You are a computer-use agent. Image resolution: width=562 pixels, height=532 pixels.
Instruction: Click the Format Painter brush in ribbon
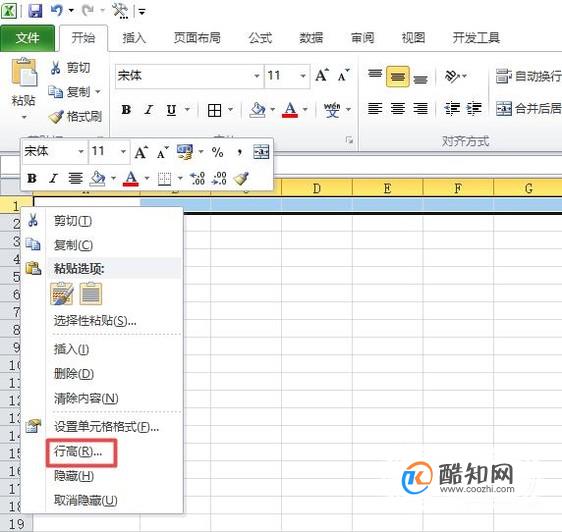click(x=56, y=117)
